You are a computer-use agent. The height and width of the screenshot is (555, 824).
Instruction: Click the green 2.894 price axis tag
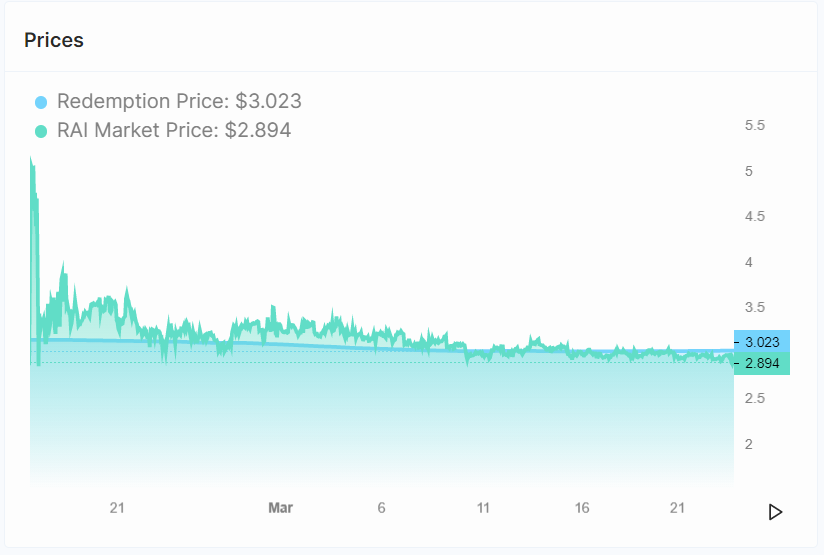coord(762,363)
